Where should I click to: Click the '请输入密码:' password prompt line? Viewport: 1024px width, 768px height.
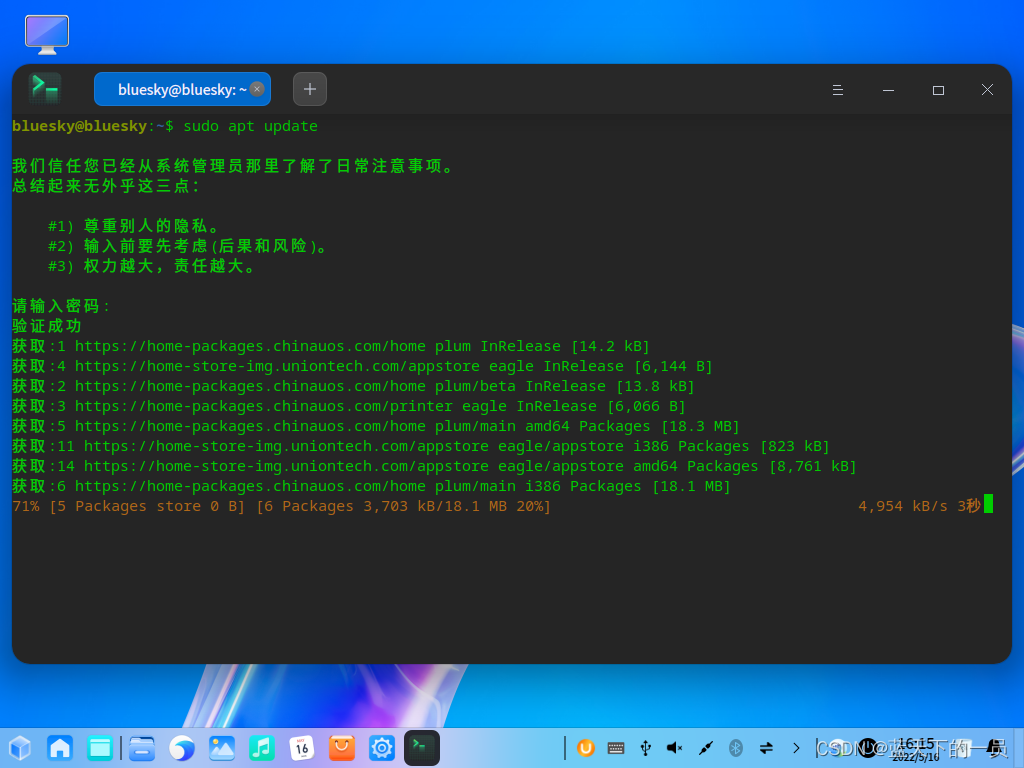pos(62,306)
